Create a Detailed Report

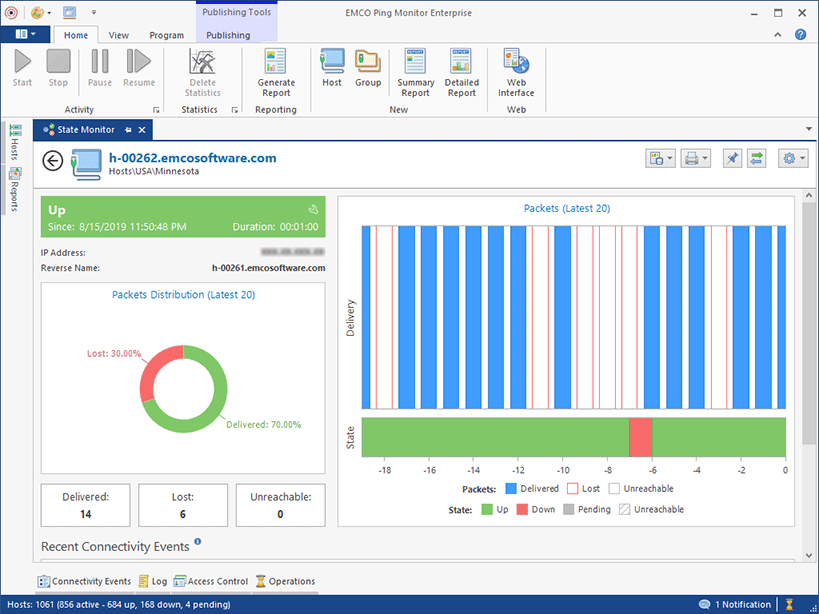461,70
